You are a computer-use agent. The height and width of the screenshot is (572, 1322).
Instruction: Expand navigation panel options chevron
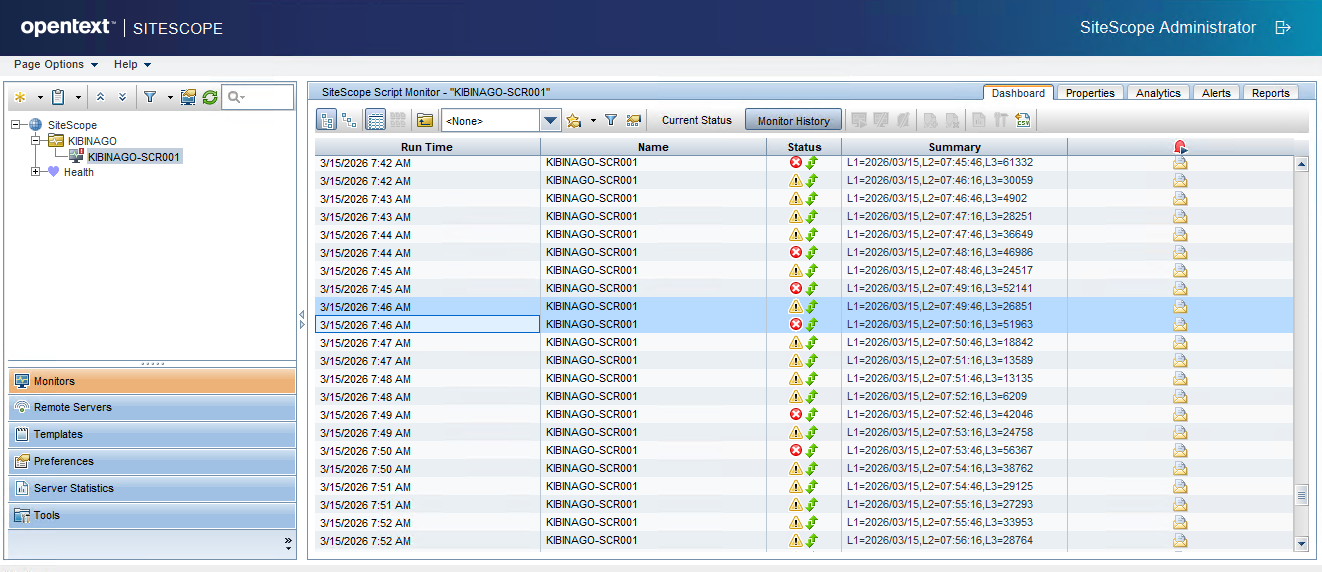[x=288, y=544]
